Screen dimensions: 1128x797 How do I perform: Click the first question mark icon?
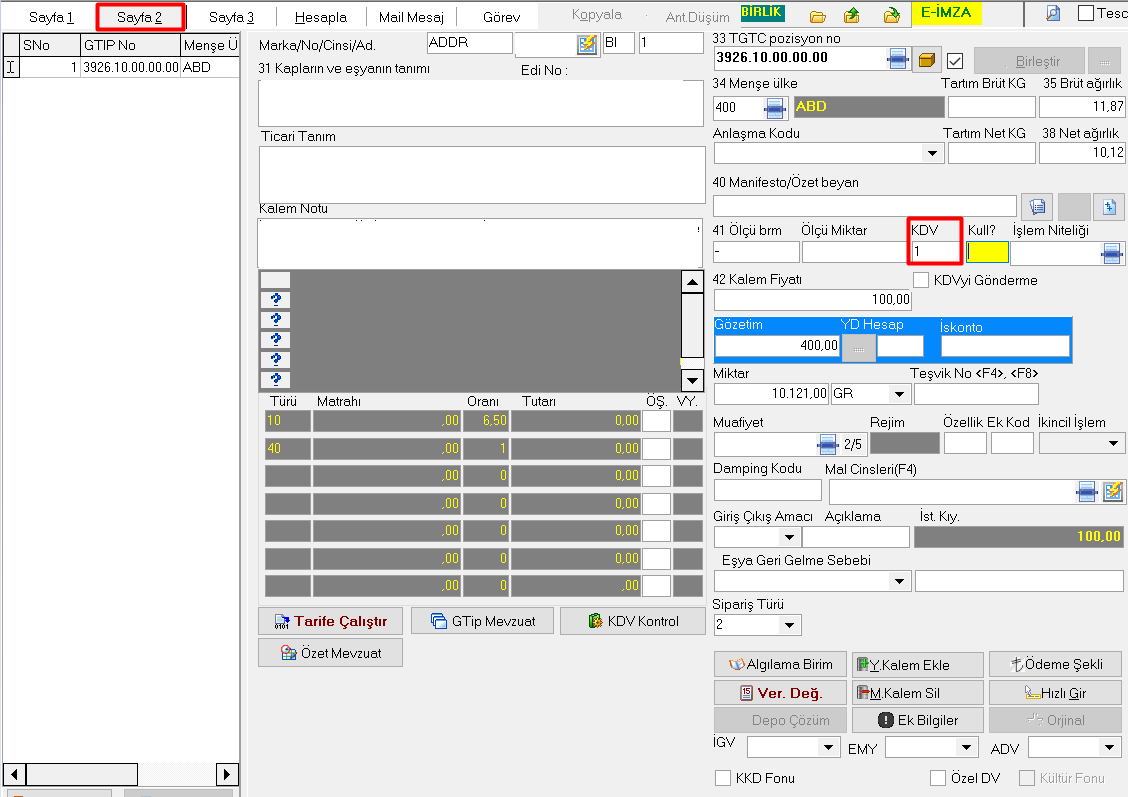point(275,300)
